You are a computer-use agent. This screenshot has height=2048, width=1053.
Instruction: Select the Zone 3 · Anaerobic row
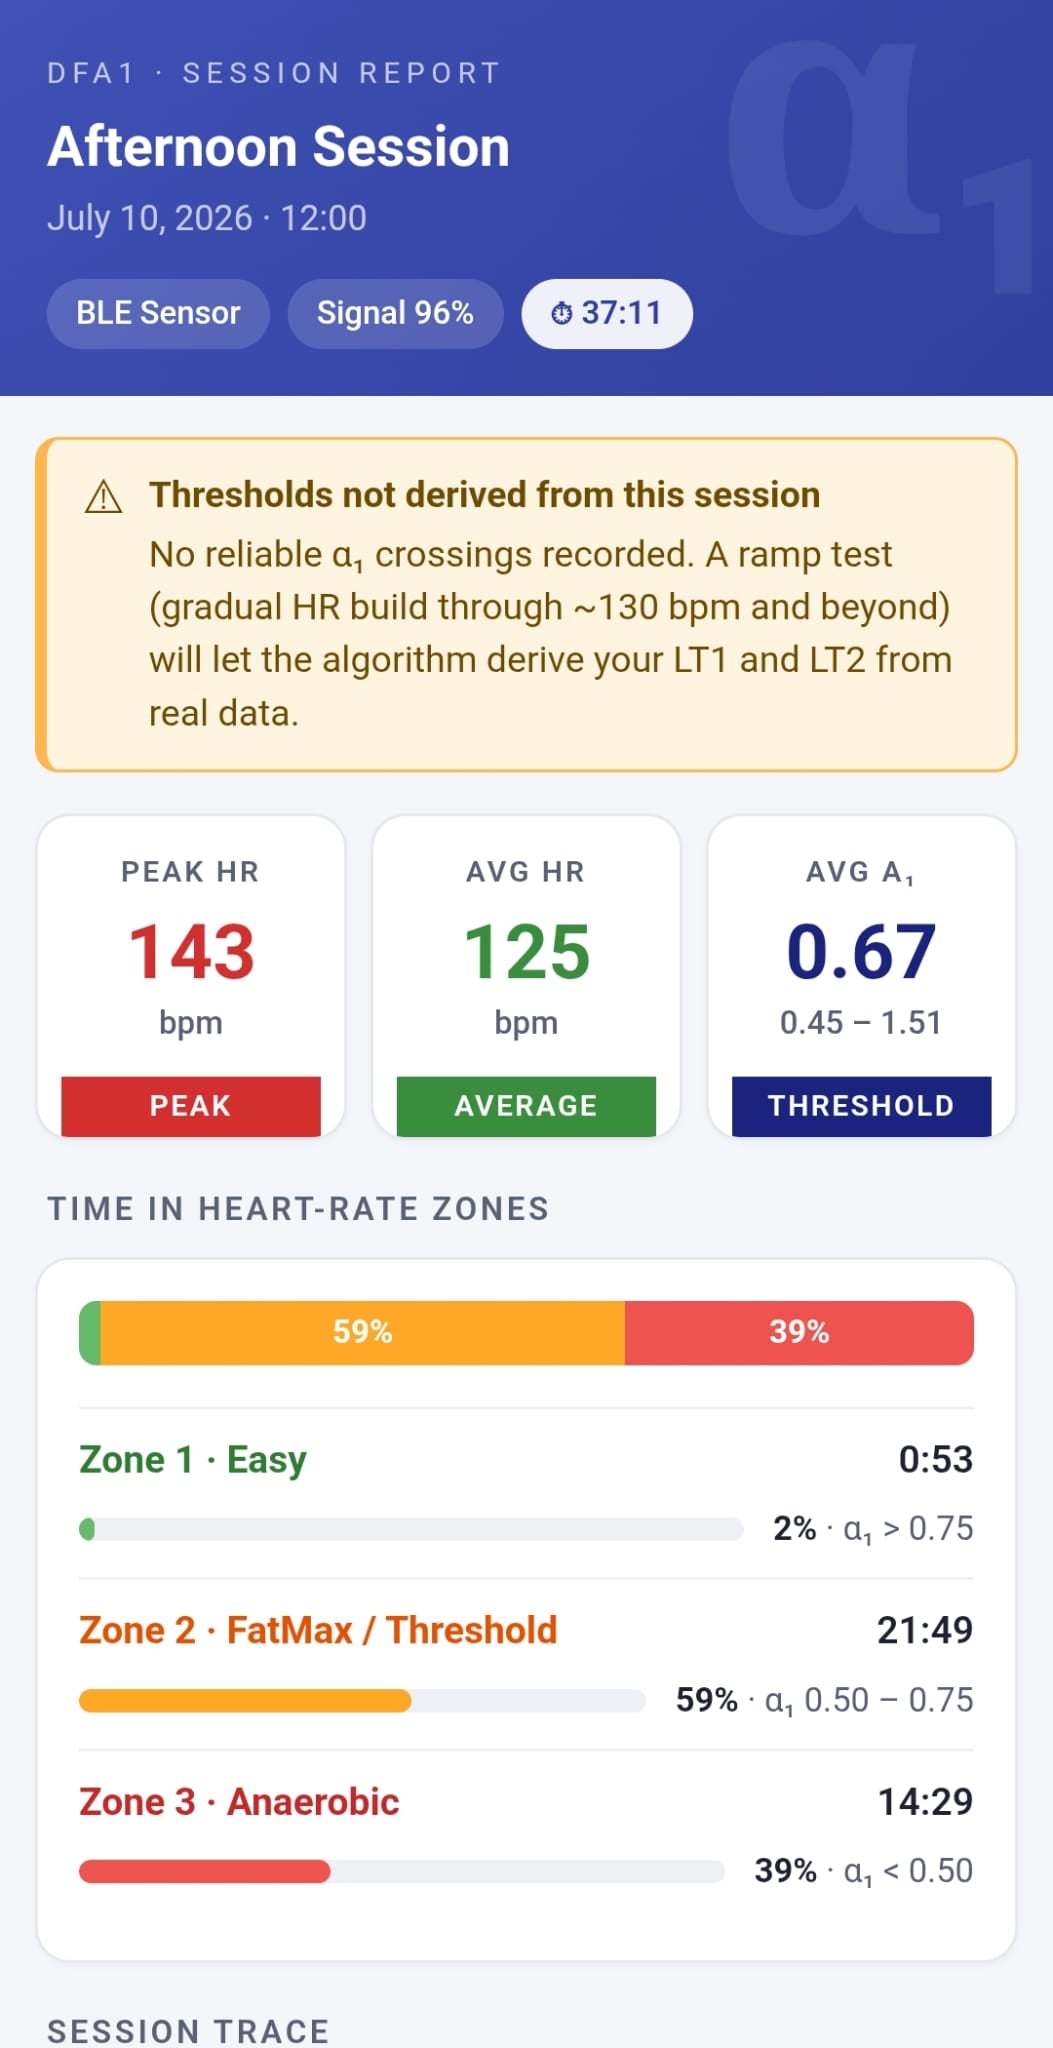(x=526, y=1836)
